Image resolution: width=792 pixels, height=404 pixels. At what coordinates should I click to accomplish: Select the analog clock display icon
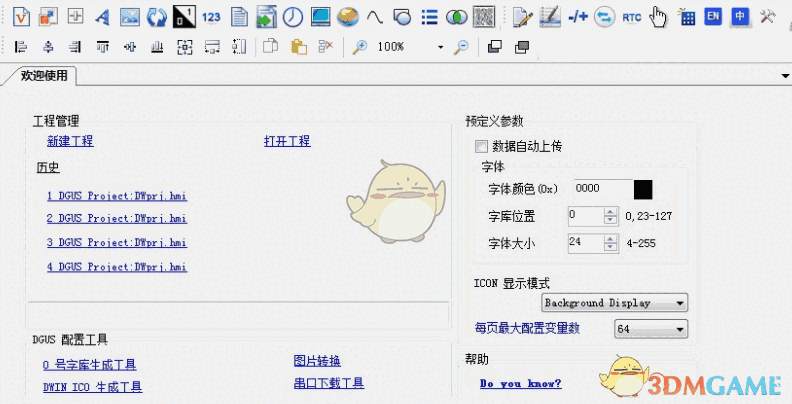click(x=293, y=17)
